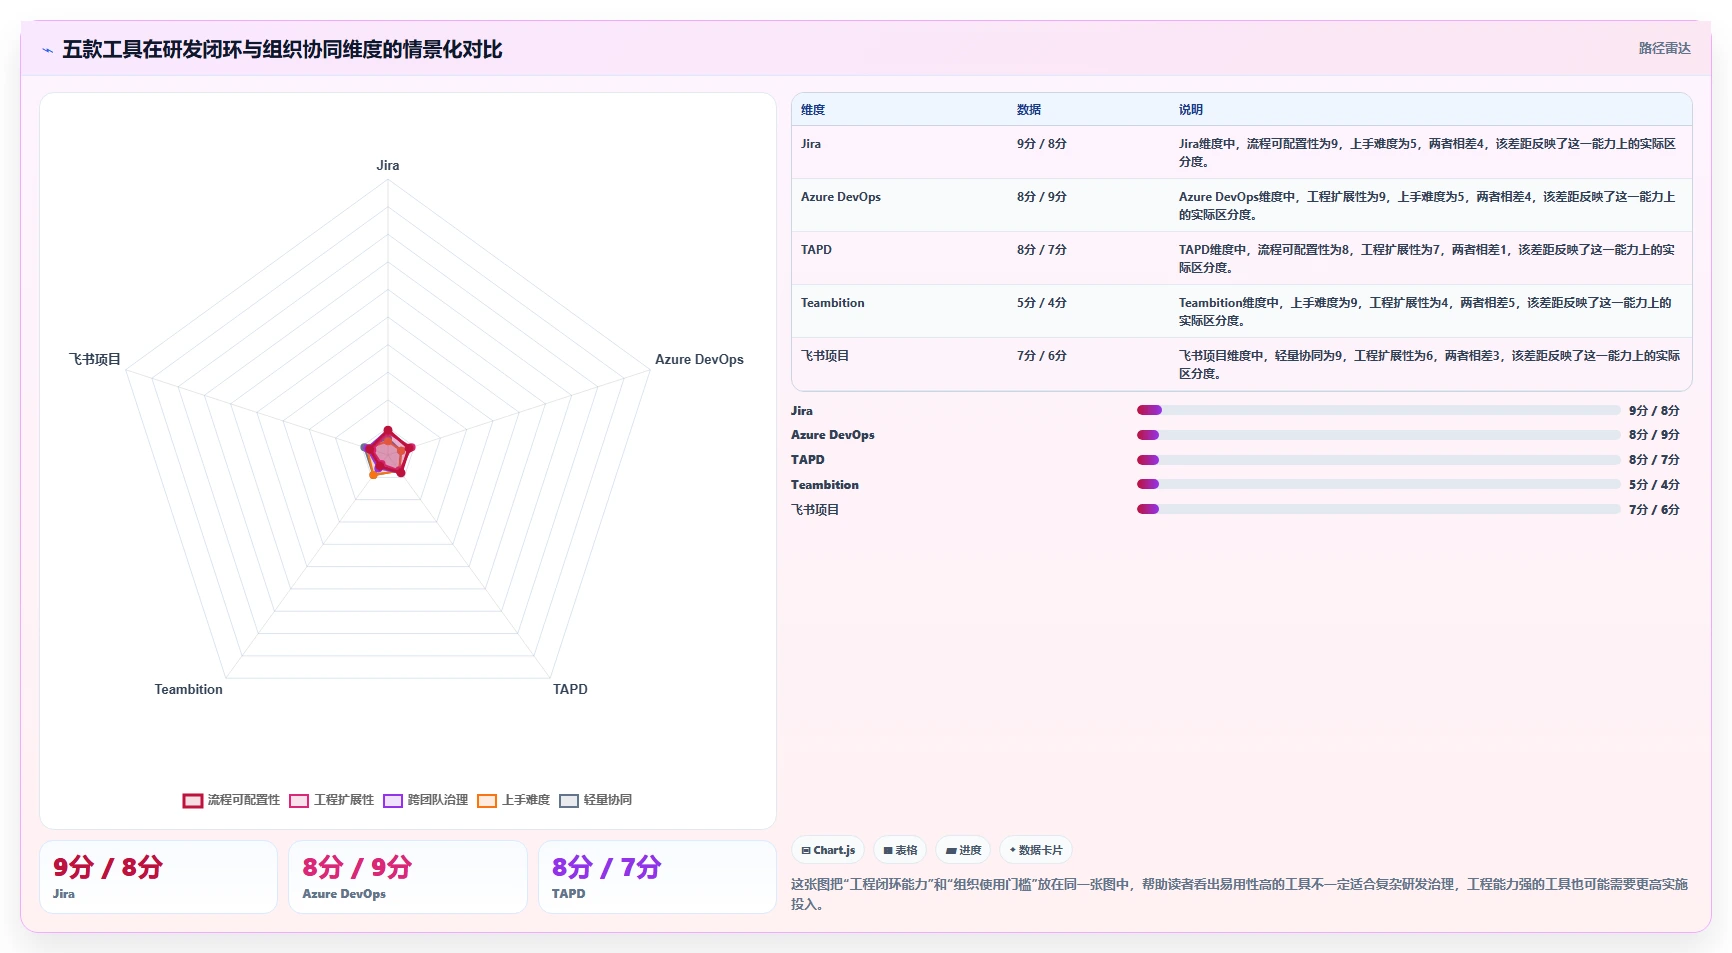Toggle the 跨团队治理 legend series
Viewport: 1732px width, 953px height.
click(x=425, y=800)
